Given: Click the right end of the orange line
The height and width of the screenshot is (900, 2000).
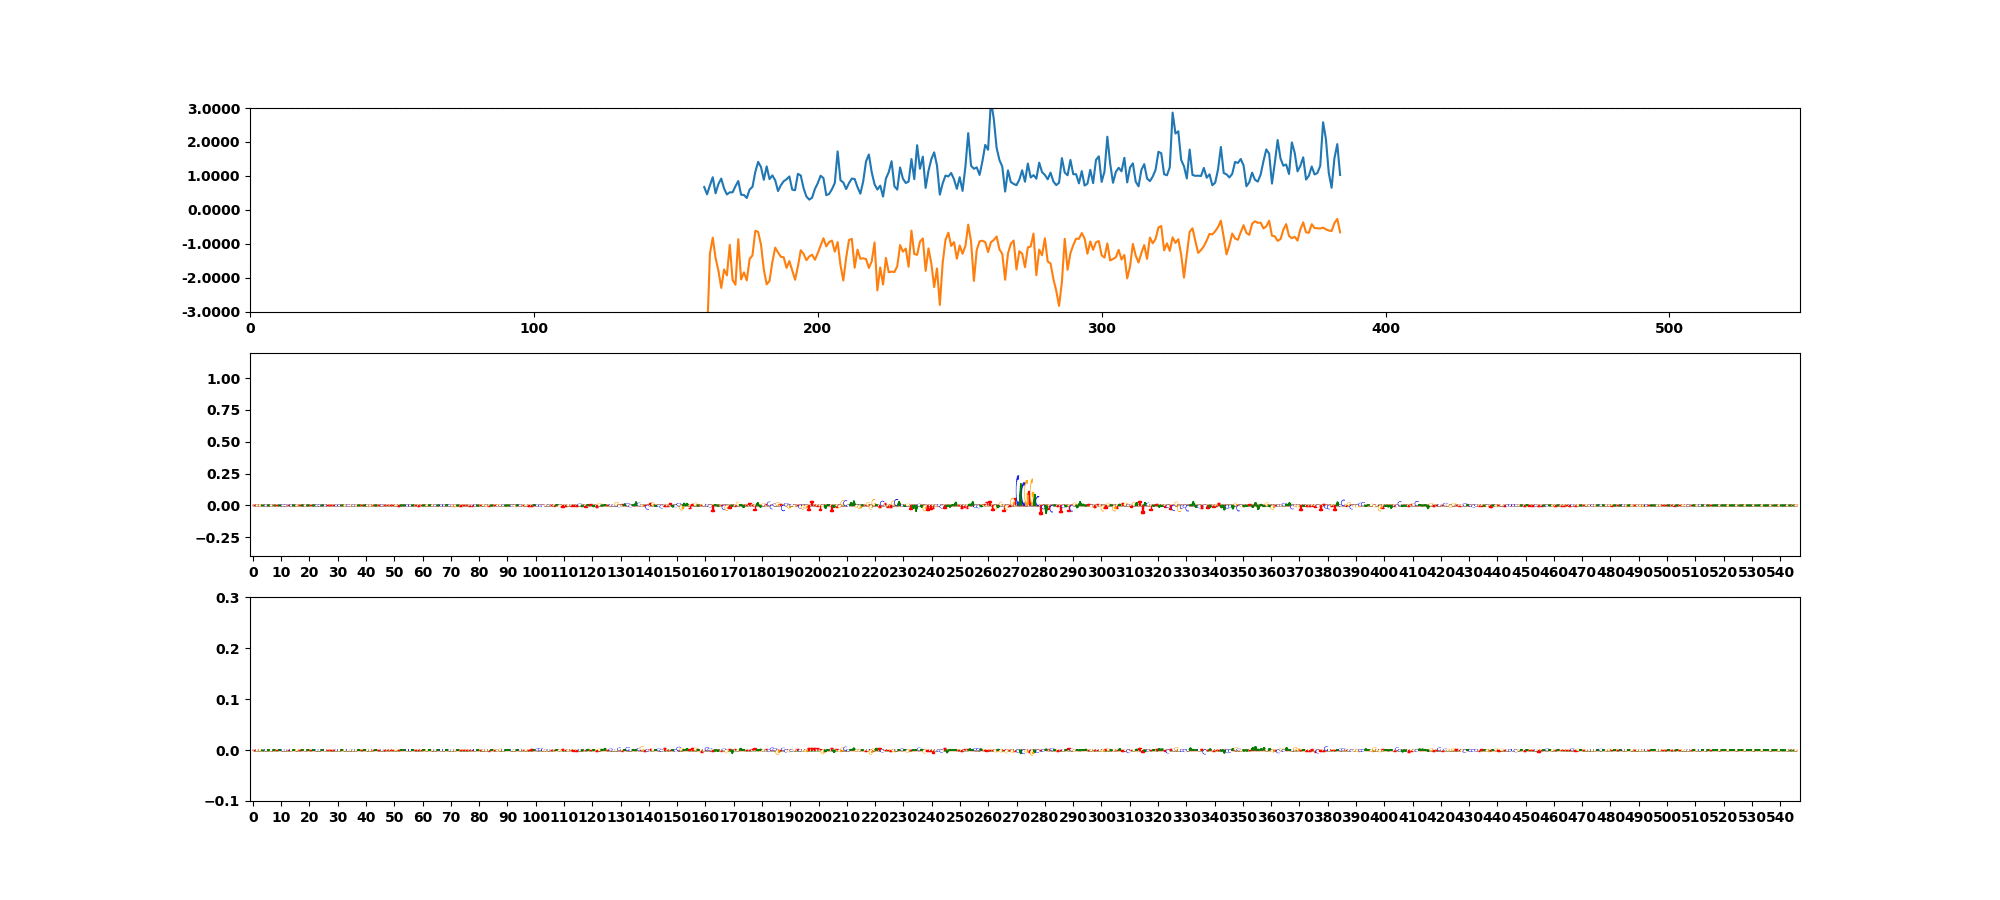Looking at the screenshot, I should point(1339,232).
